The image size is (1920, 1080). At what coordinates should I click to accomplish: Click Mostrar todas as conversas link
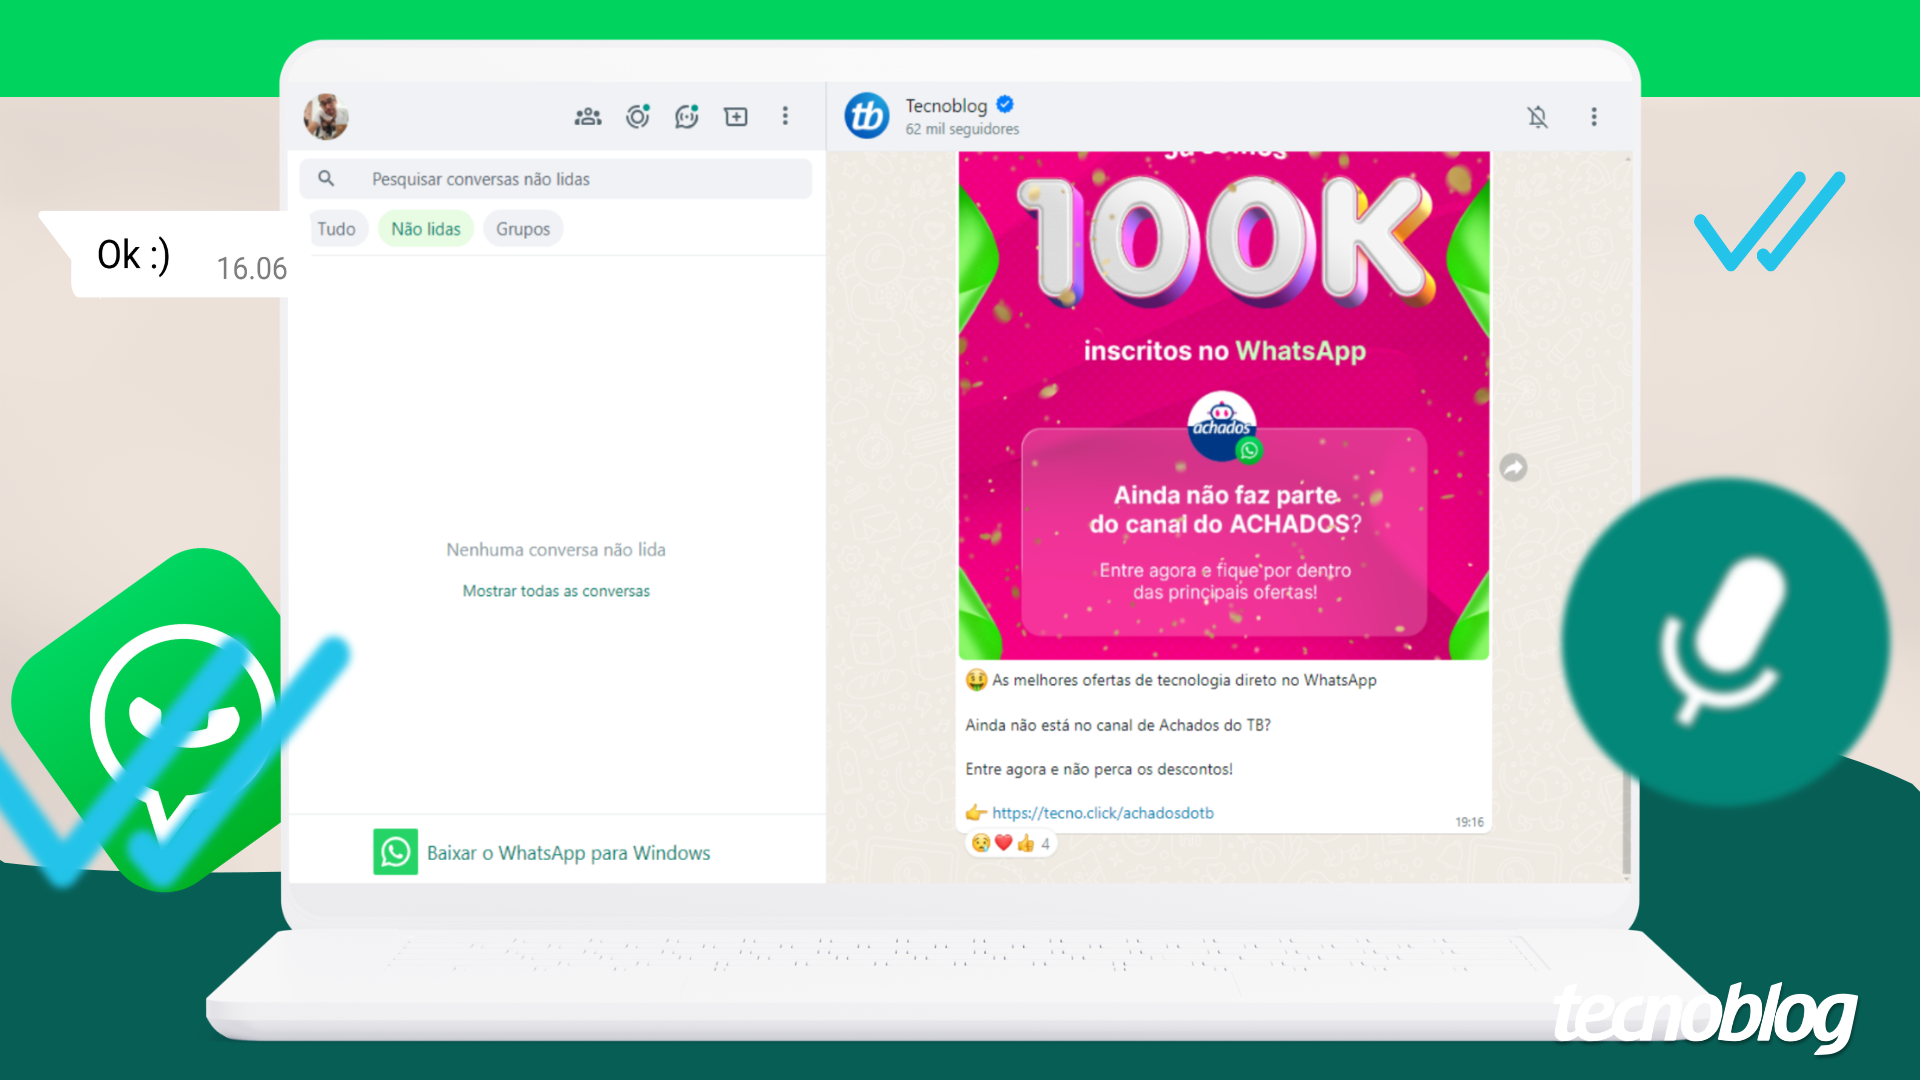pyautogui.click(x=556, y=591)
